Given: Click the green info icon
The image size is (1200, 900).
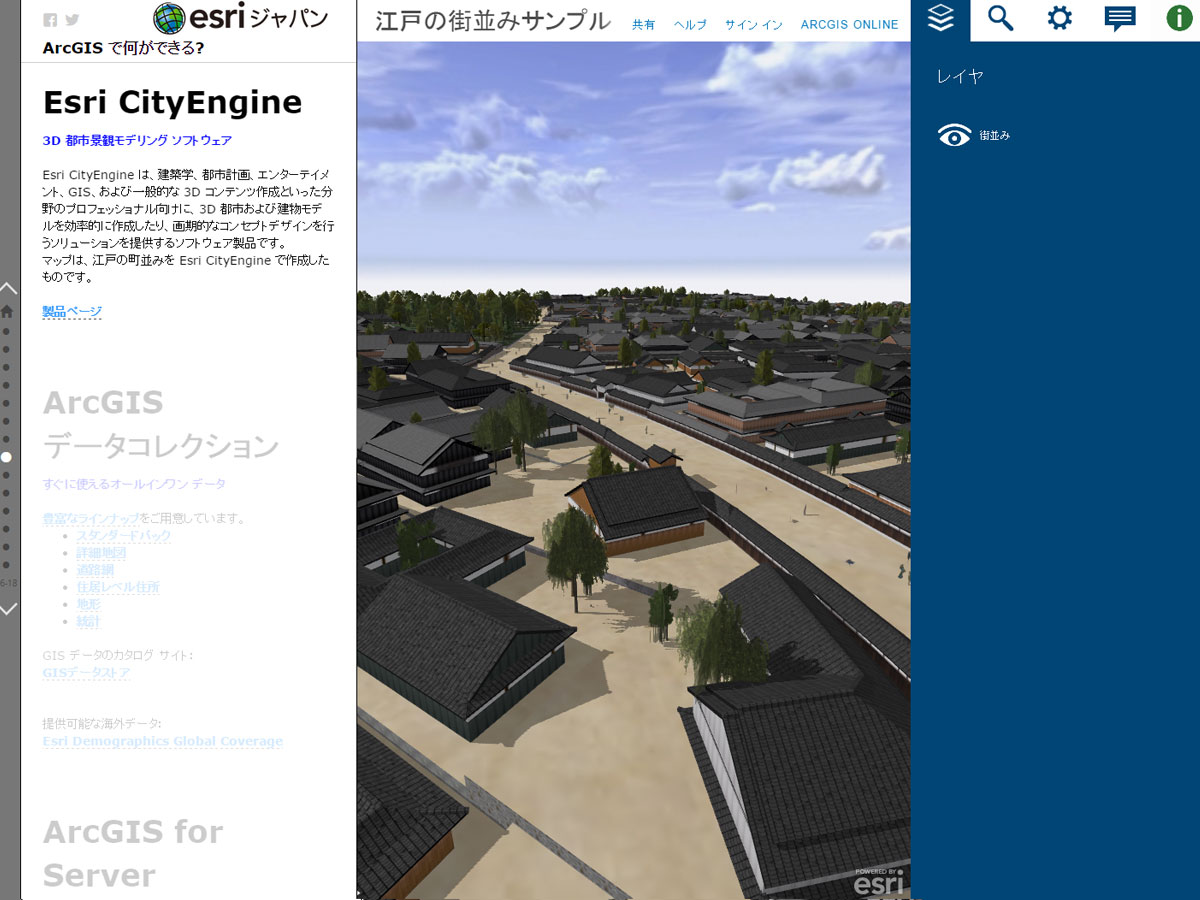Looking at the screenshot, I should 1180,19.
